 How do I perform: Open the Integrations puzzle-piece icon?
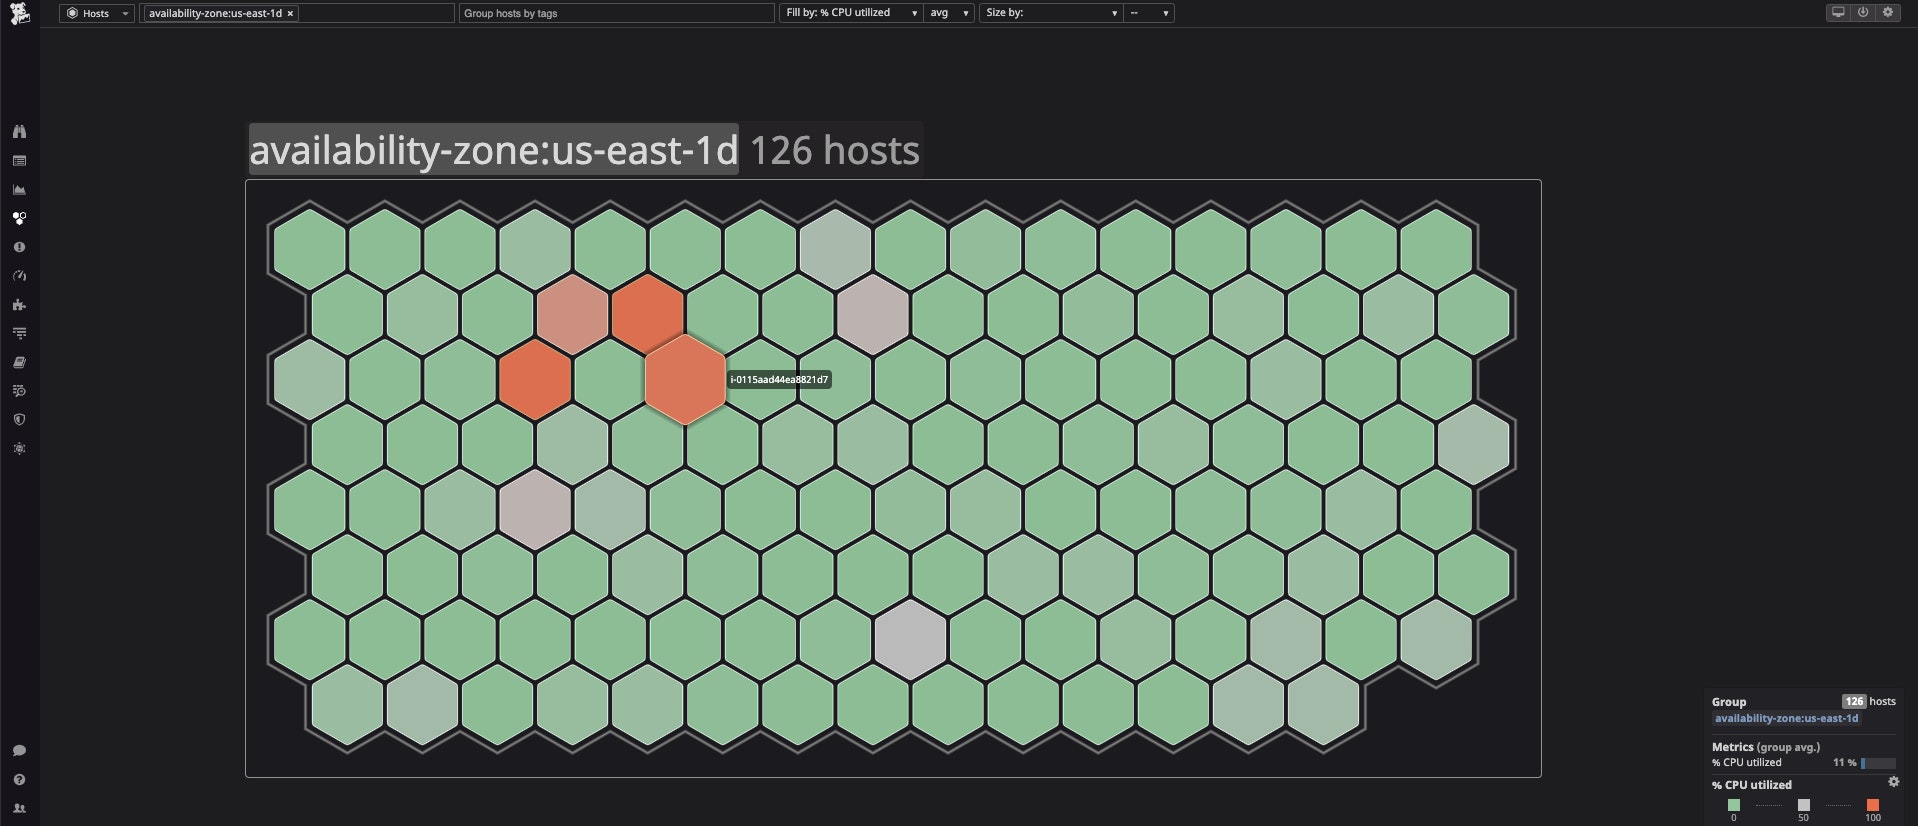(19, 305)
